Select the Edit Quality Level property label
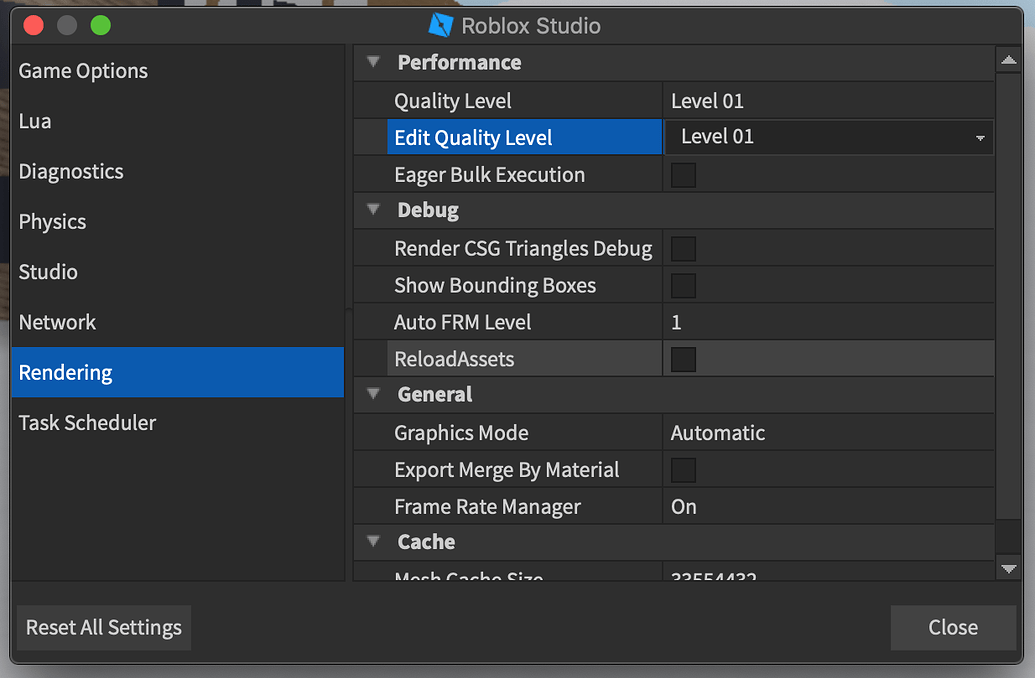This screenshot has width=1035, height=678. click(473, 137)
